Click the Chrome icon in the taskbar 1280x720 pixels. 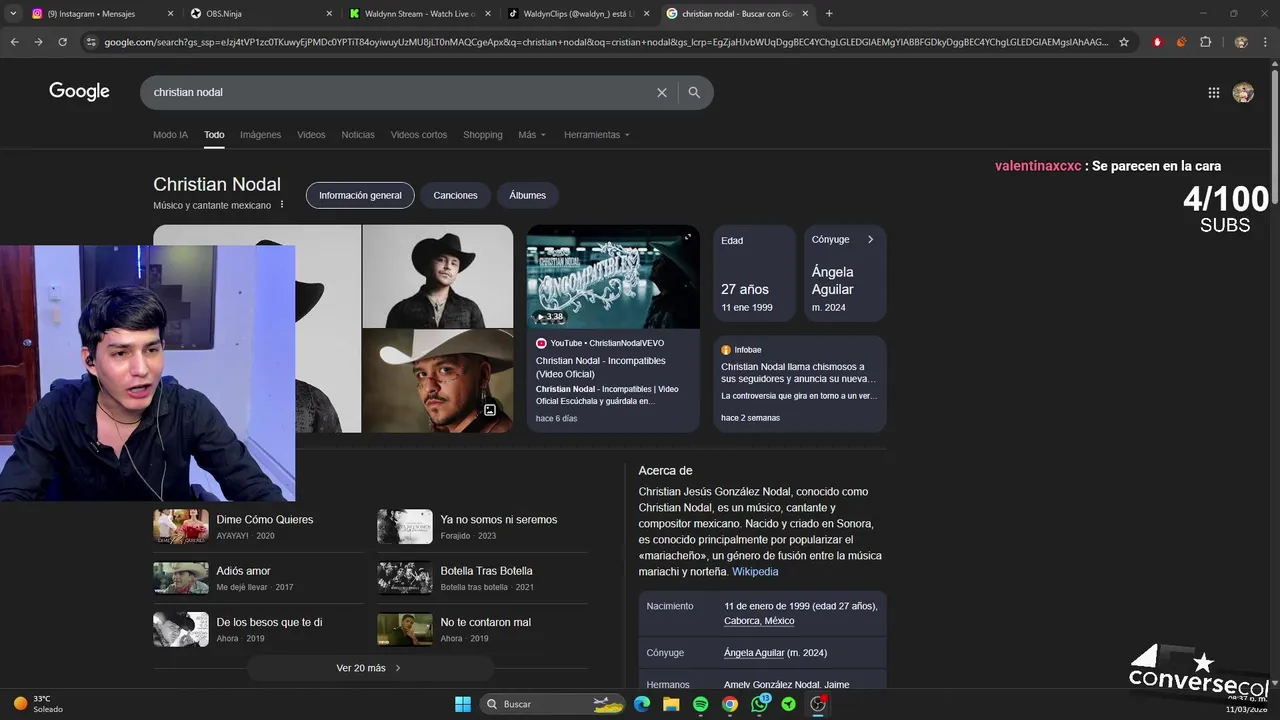pos(730,704)
